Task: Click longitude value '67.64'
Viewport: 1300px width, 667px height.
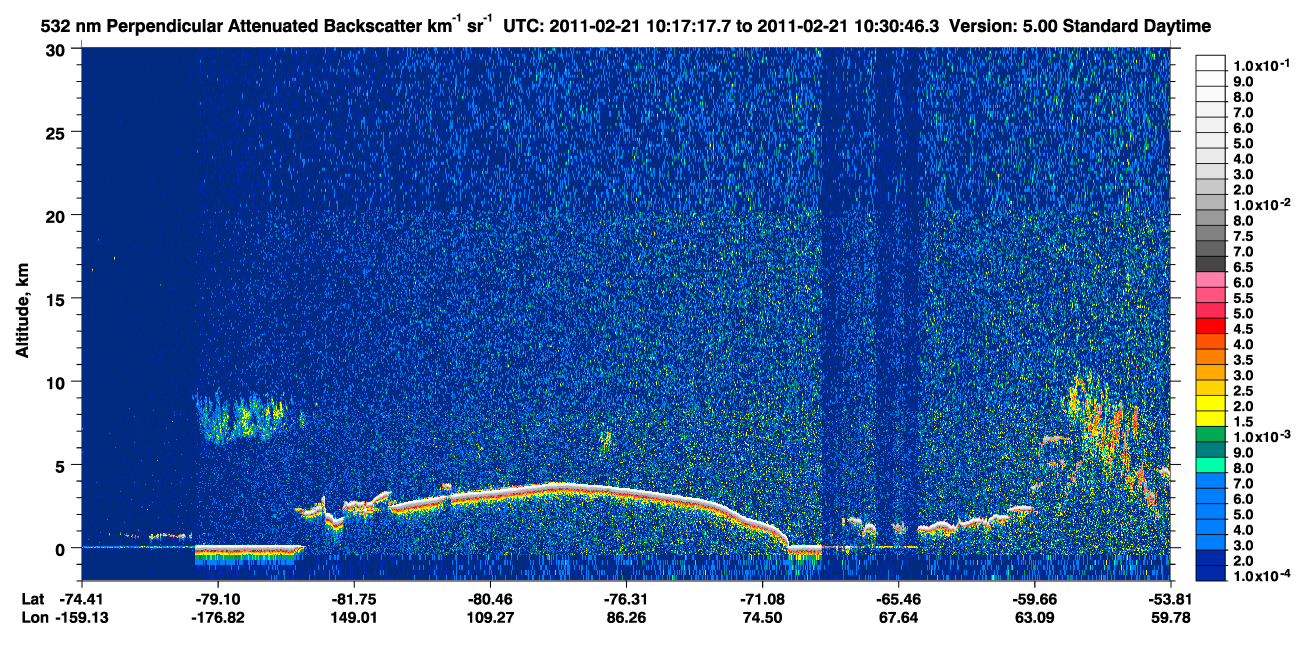Action: [x=898, y=617]
